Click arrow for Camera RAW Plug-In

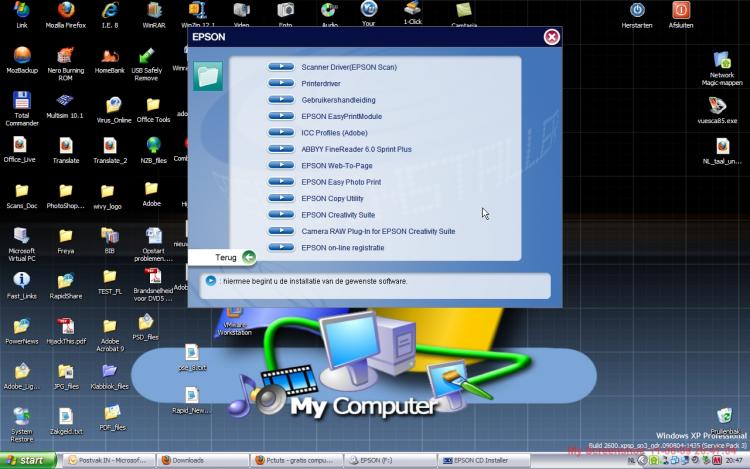tap(281, 231)
